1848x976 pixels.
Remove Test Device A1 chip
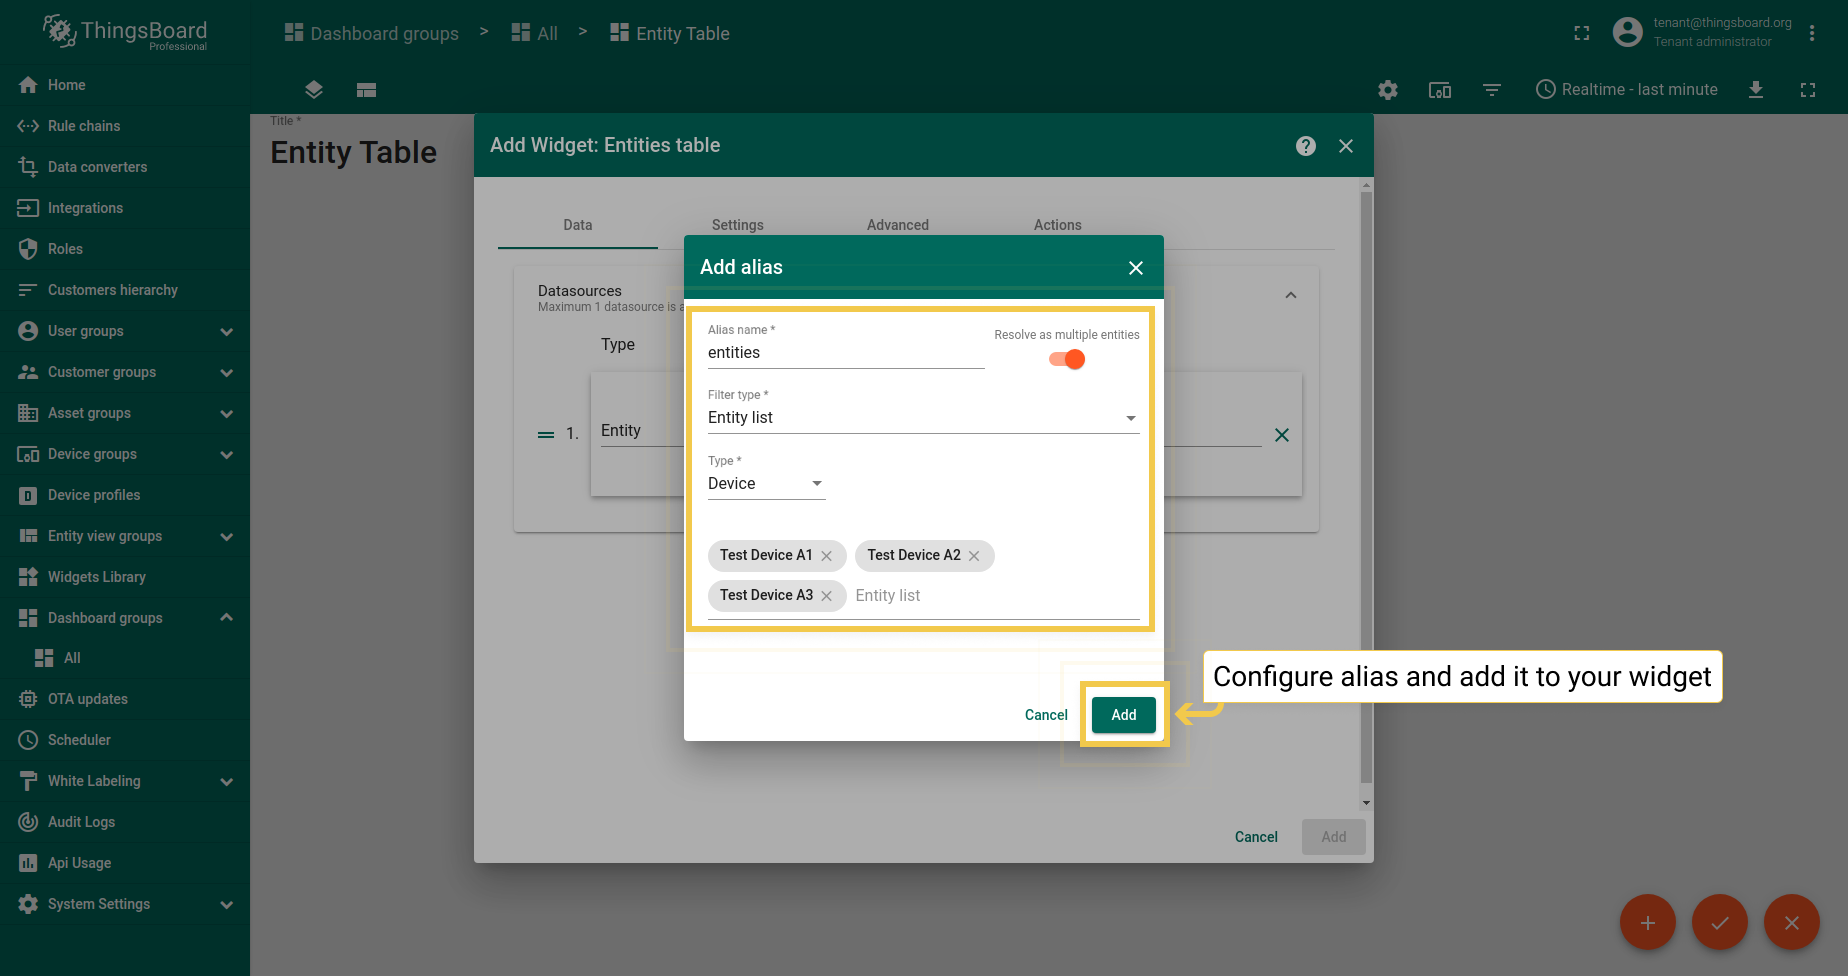coord(826,556)
